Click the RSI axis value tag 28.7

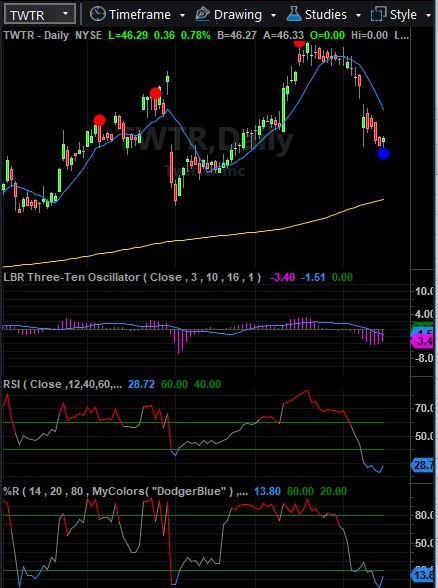pyautogui.click(x=423, y=465)
